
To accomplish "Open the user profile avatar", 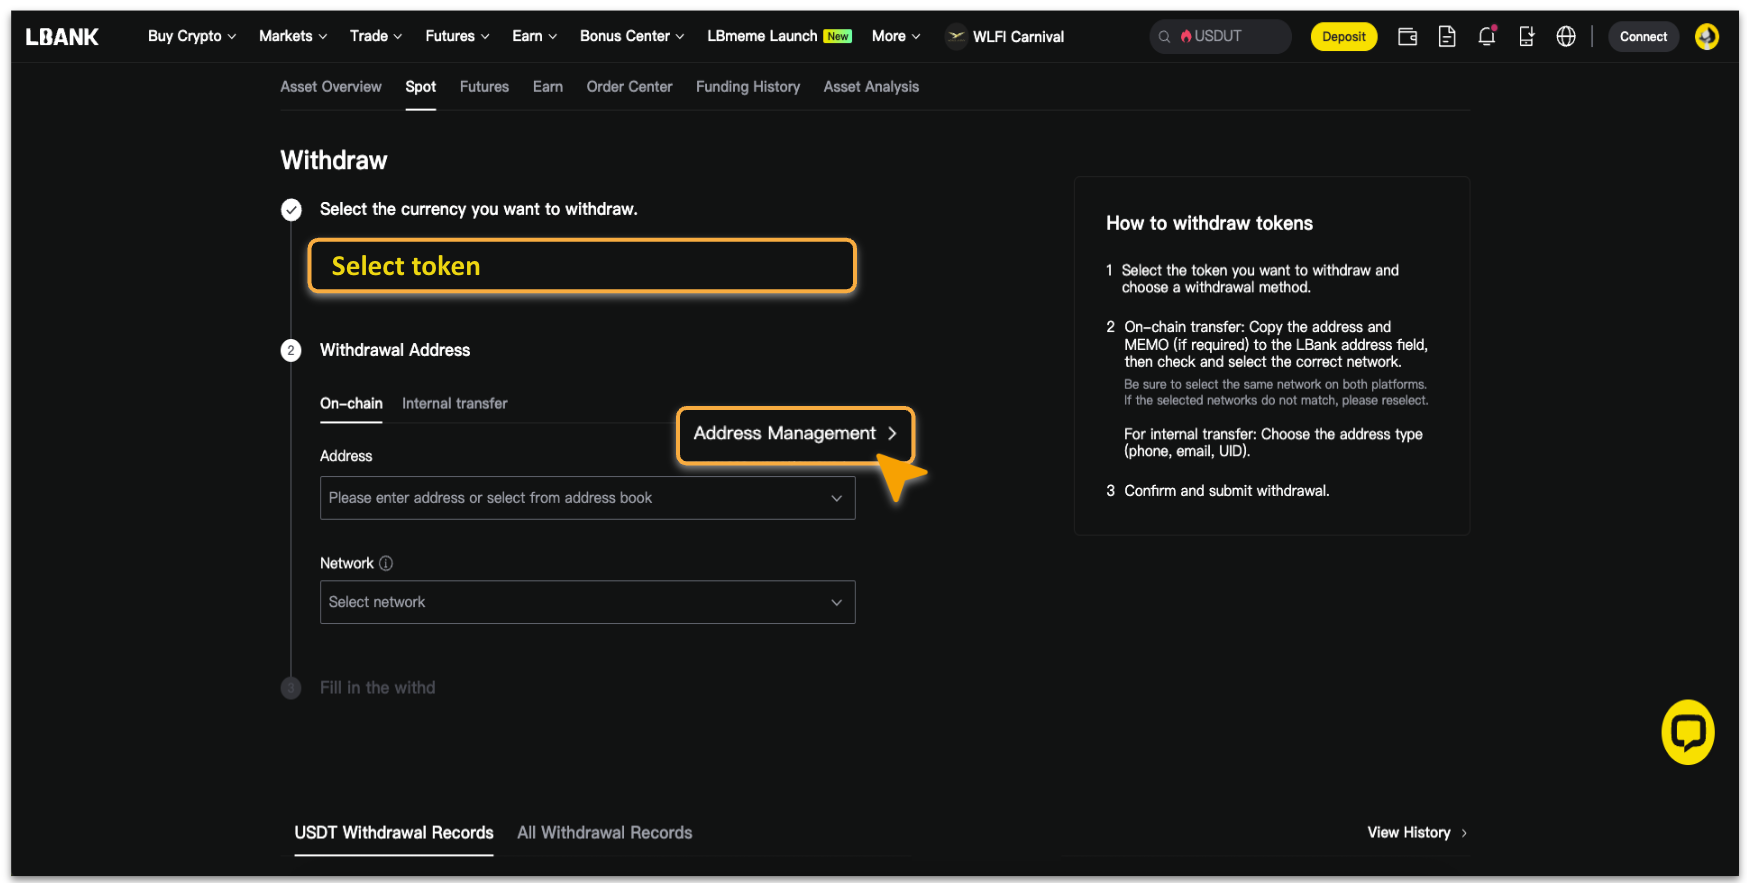I will tap(1706, 37).
